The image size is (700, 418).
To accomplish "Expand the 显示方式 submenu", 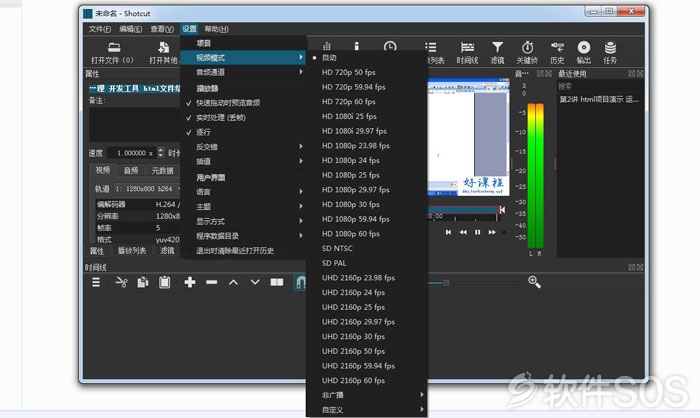I will click(243, 221).
